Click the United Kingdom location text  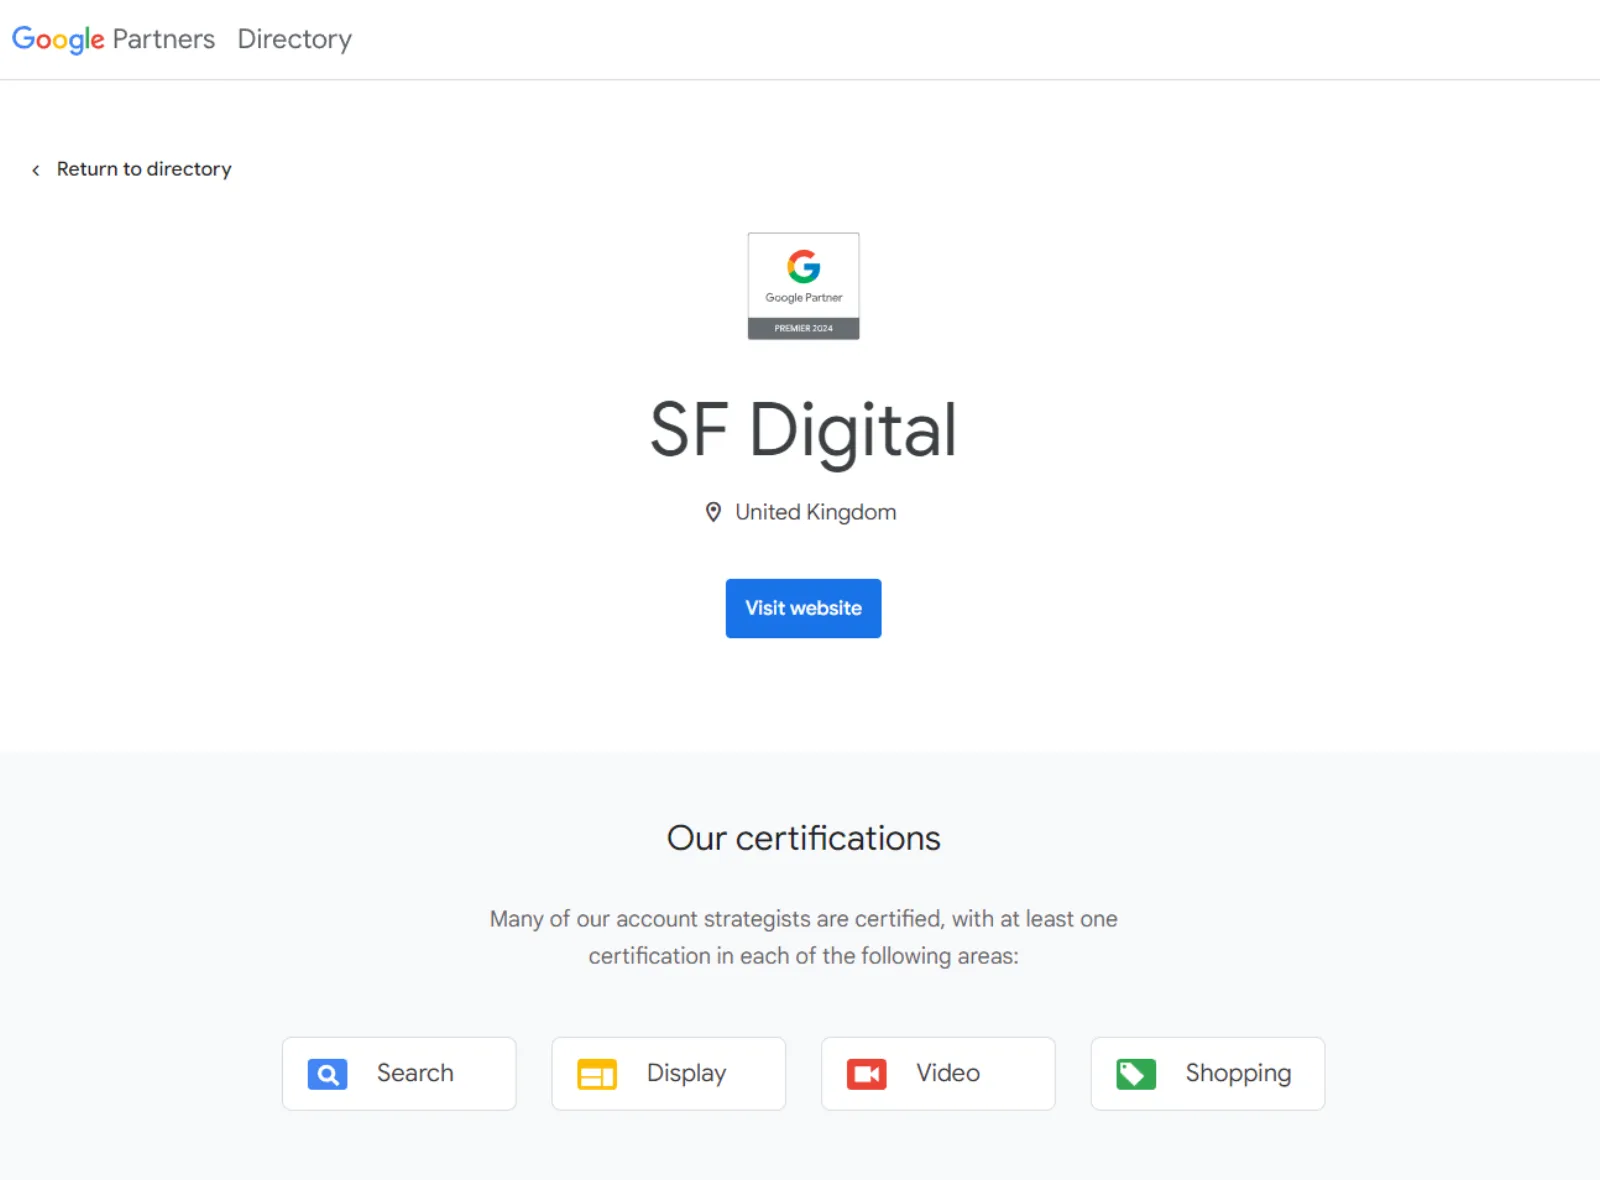(x=815, y=512)
